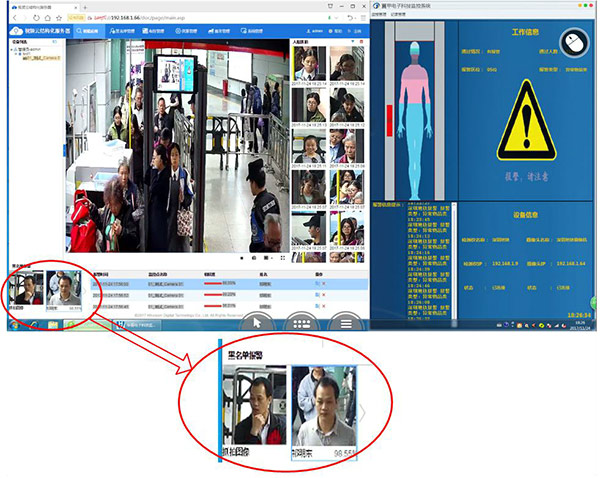This screenshot has height=478, width=600.
Task: Open 记录管理 menu in the detector window
Action: pyautogui.click(x=398, y=14)
